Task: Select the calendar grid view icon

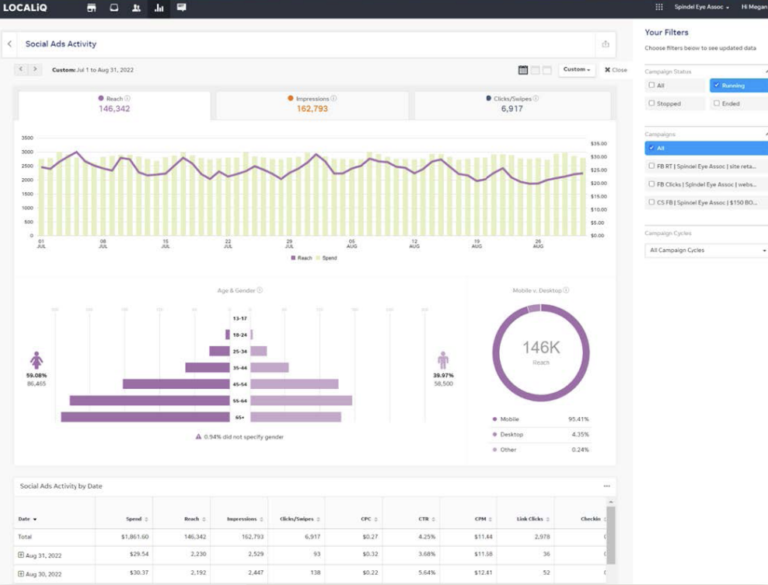Action: 523,70
